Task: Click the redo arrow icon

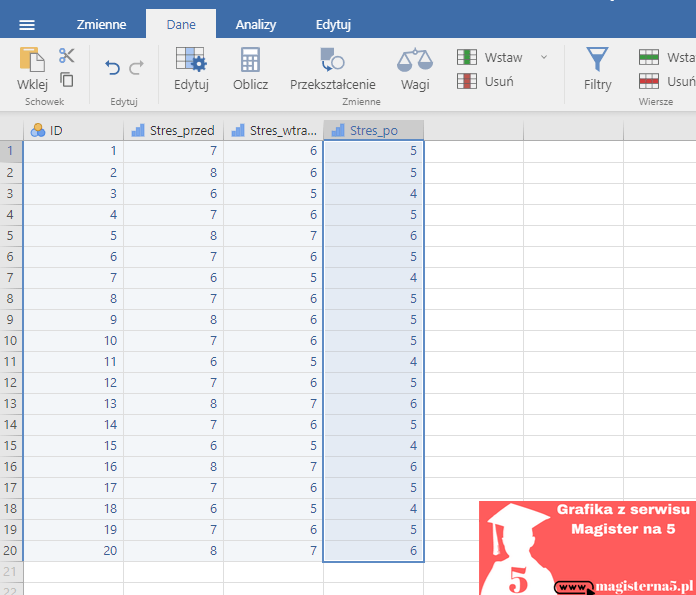Action: (136, 67)
